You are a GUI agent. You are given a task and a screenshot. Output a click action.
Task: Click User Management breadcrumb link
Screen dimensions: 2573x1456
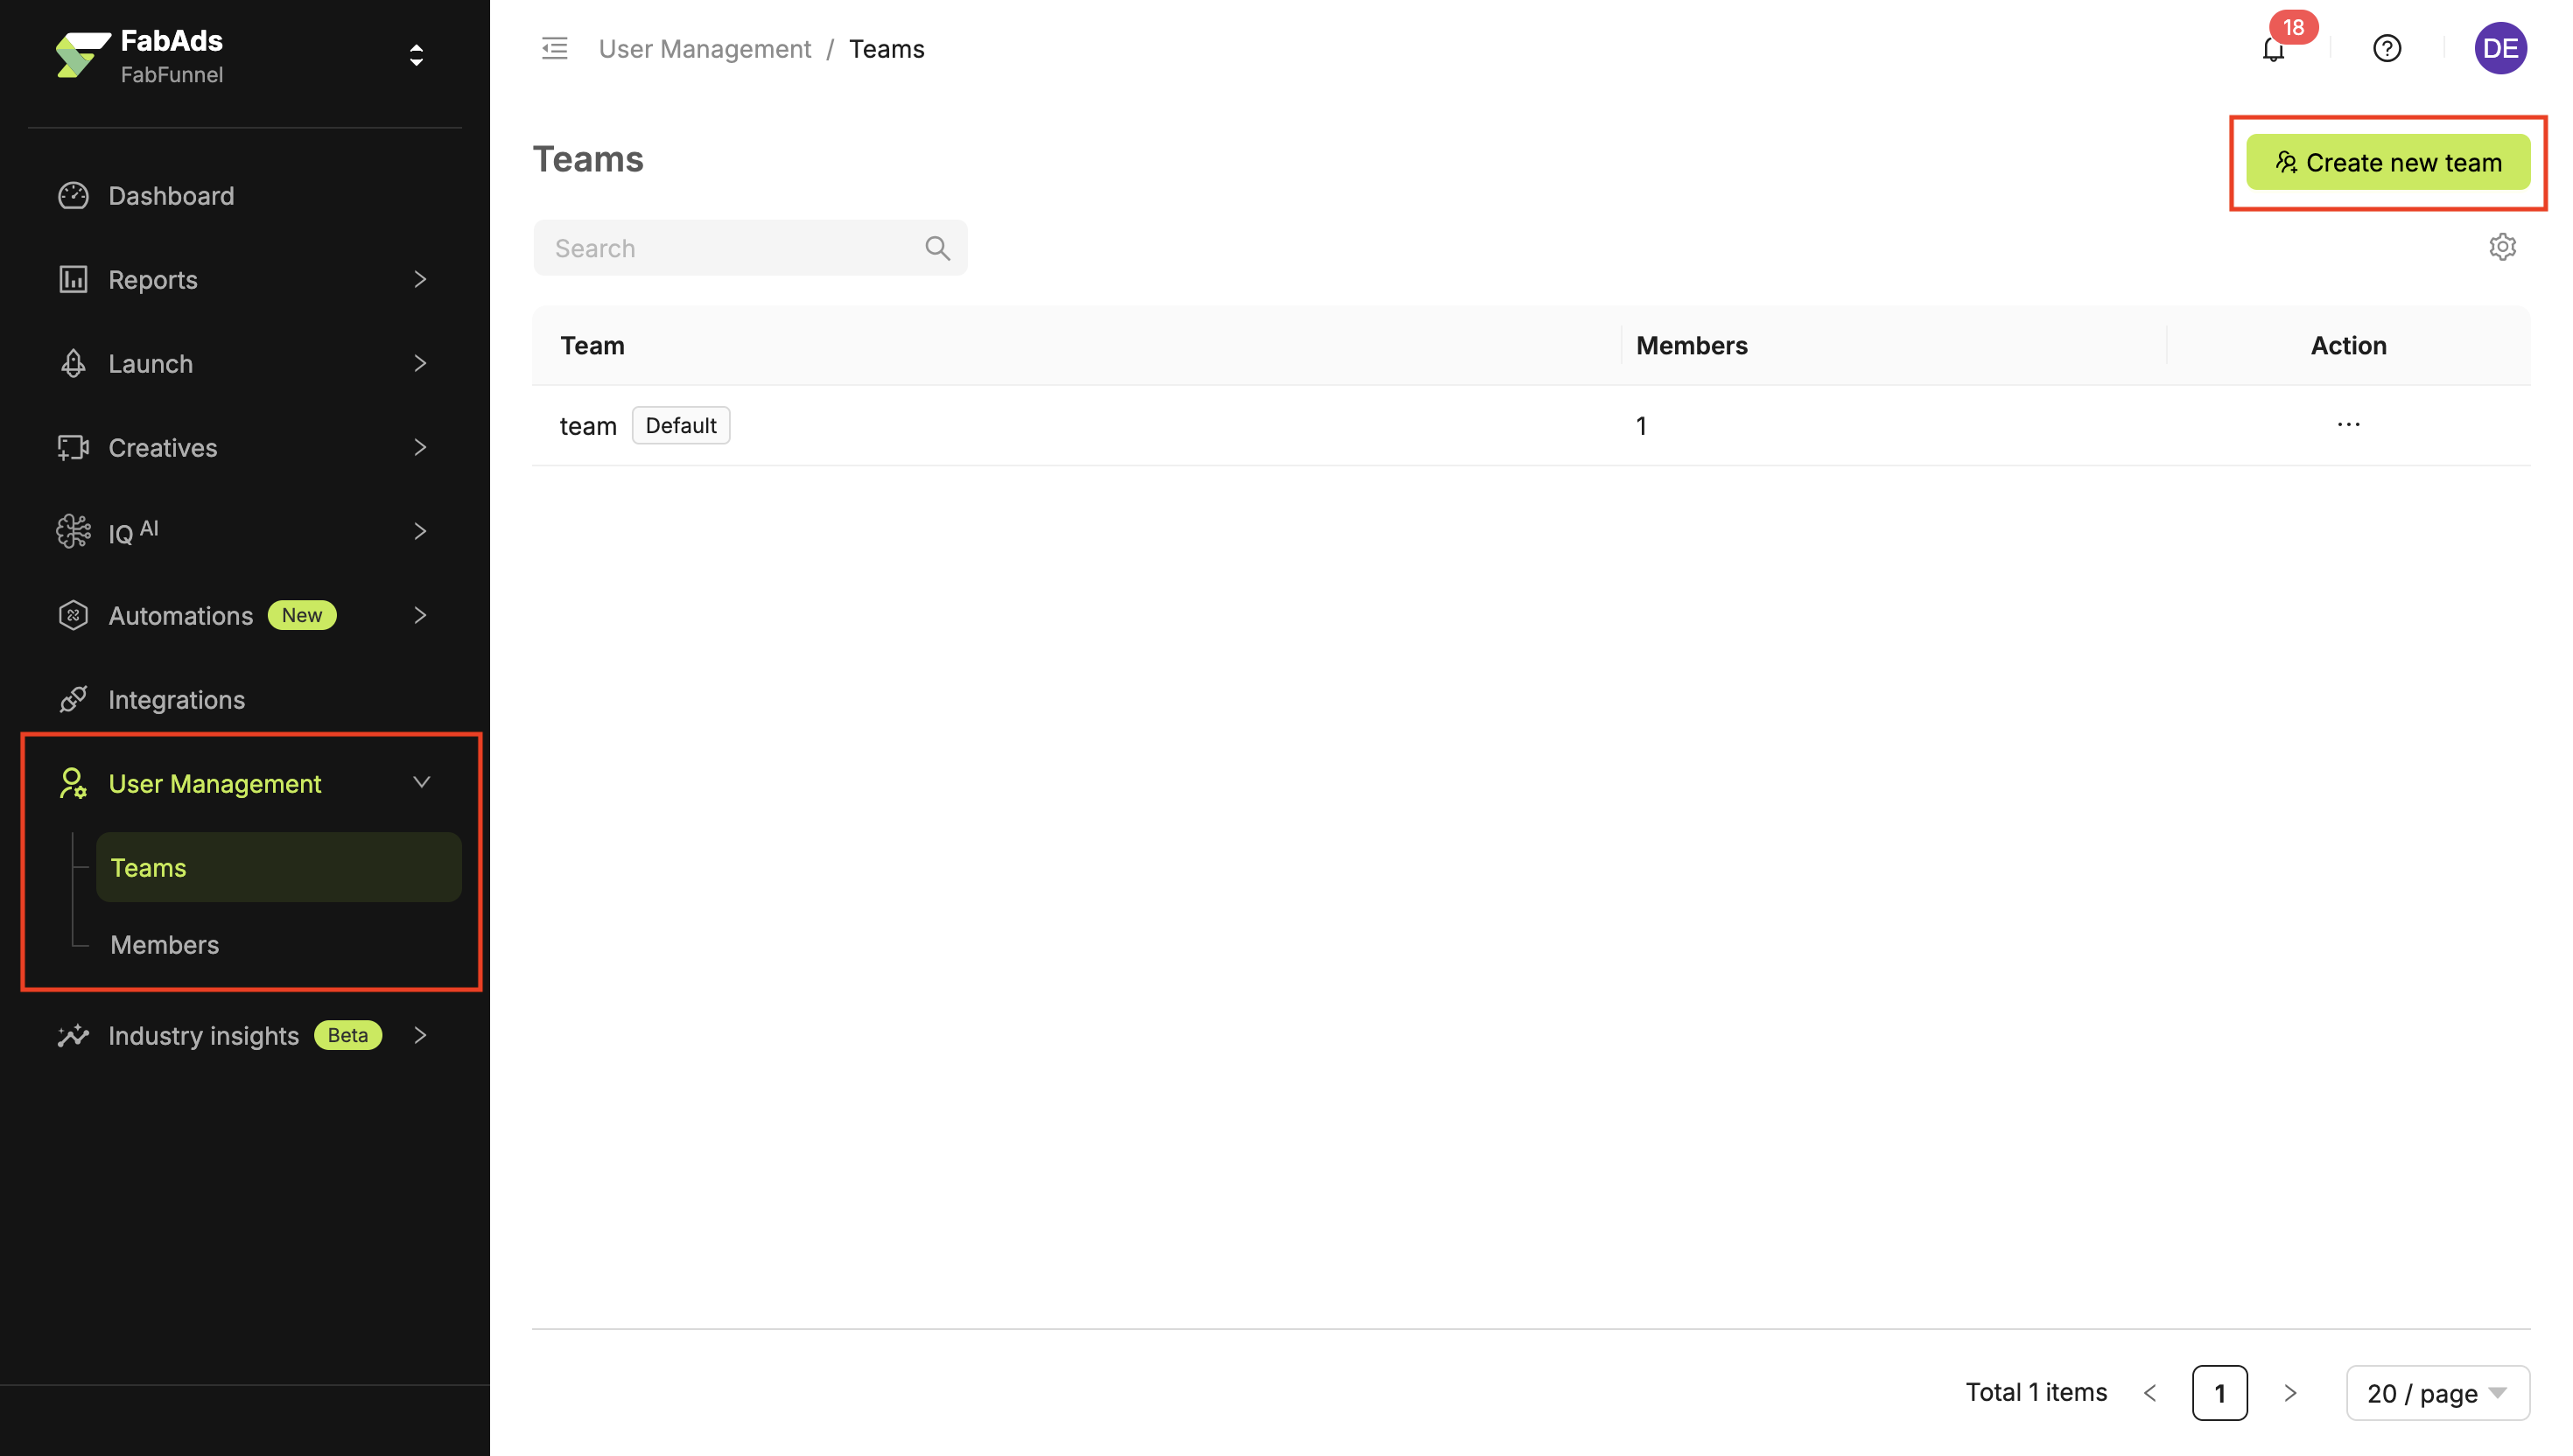704,49
